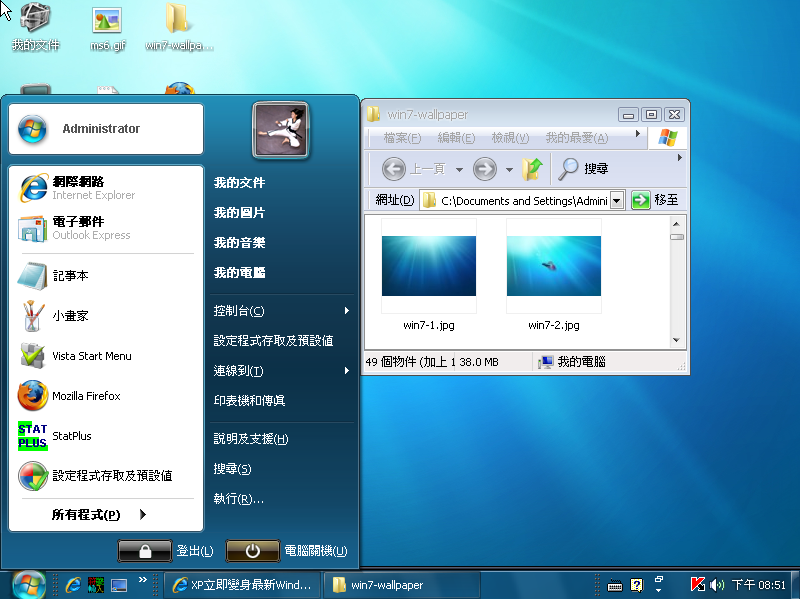Open 檢視(V) menu in explorer window
Viewport: 800px width, 599px height.
tap(510, 138)
